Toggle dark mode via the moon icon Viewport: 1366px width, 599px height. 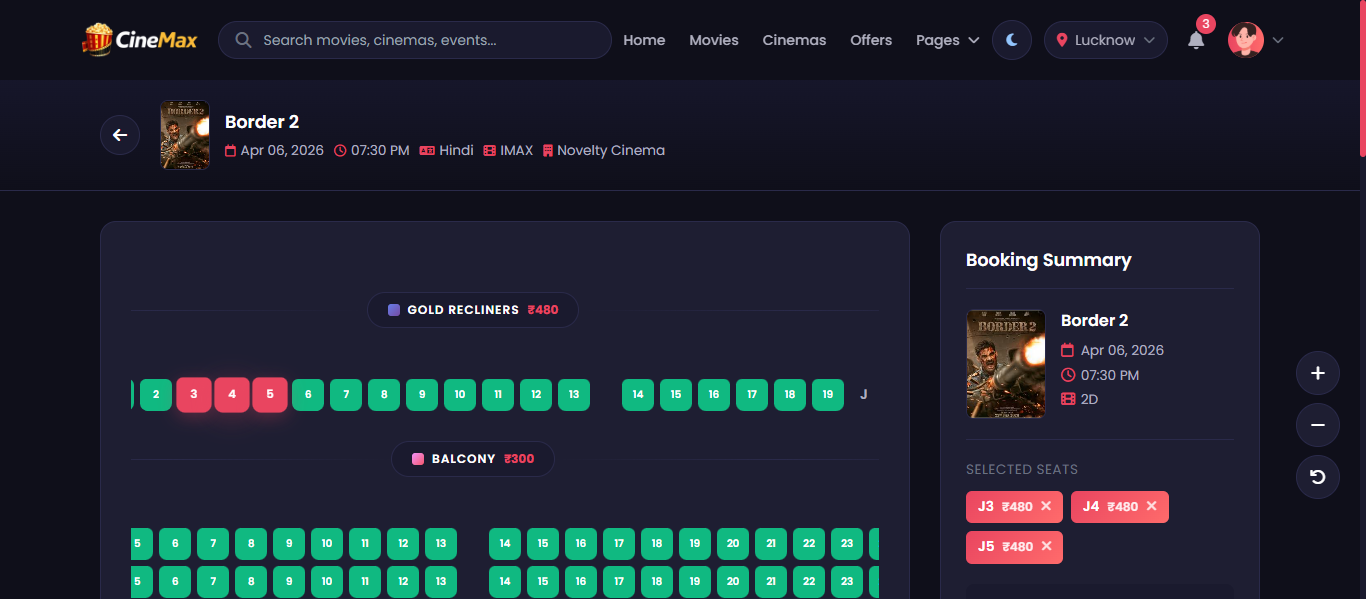pyautogui.click(x=1011, y=39)
